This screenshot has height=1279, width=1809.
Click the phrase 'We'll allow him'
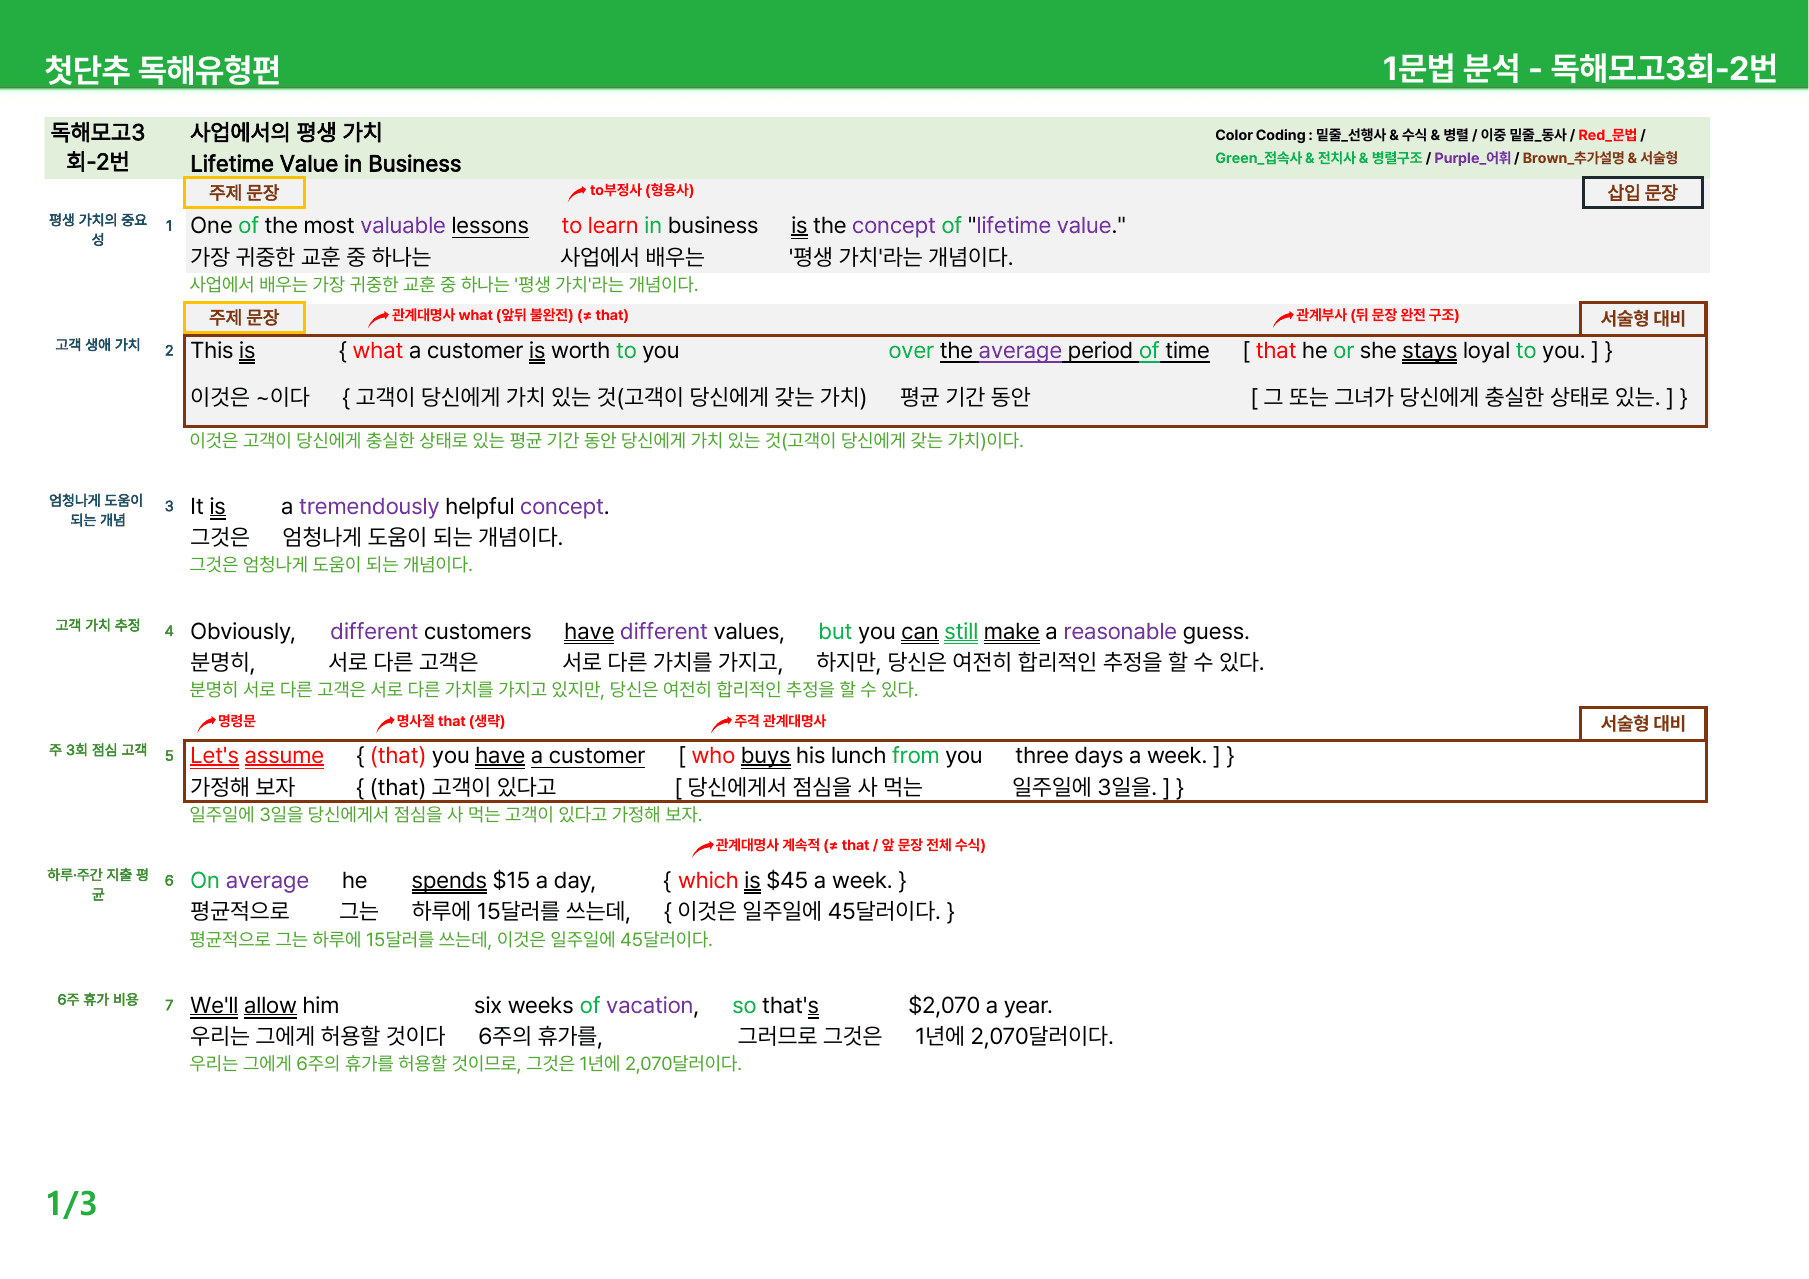pyautogui.click(x=265, y=1006)
